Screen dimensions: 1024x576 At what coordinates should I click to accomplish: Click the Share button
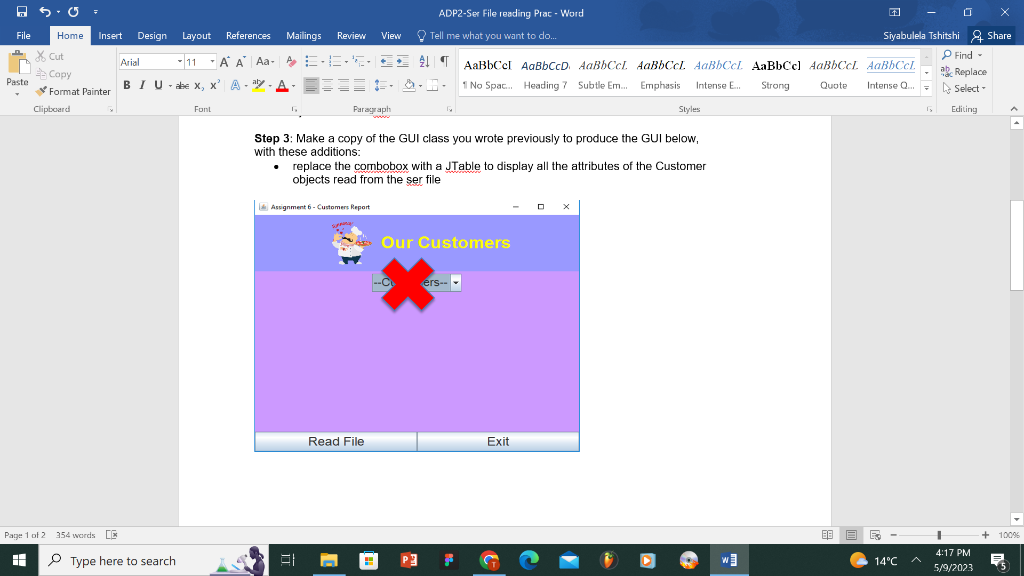point(992,36)
